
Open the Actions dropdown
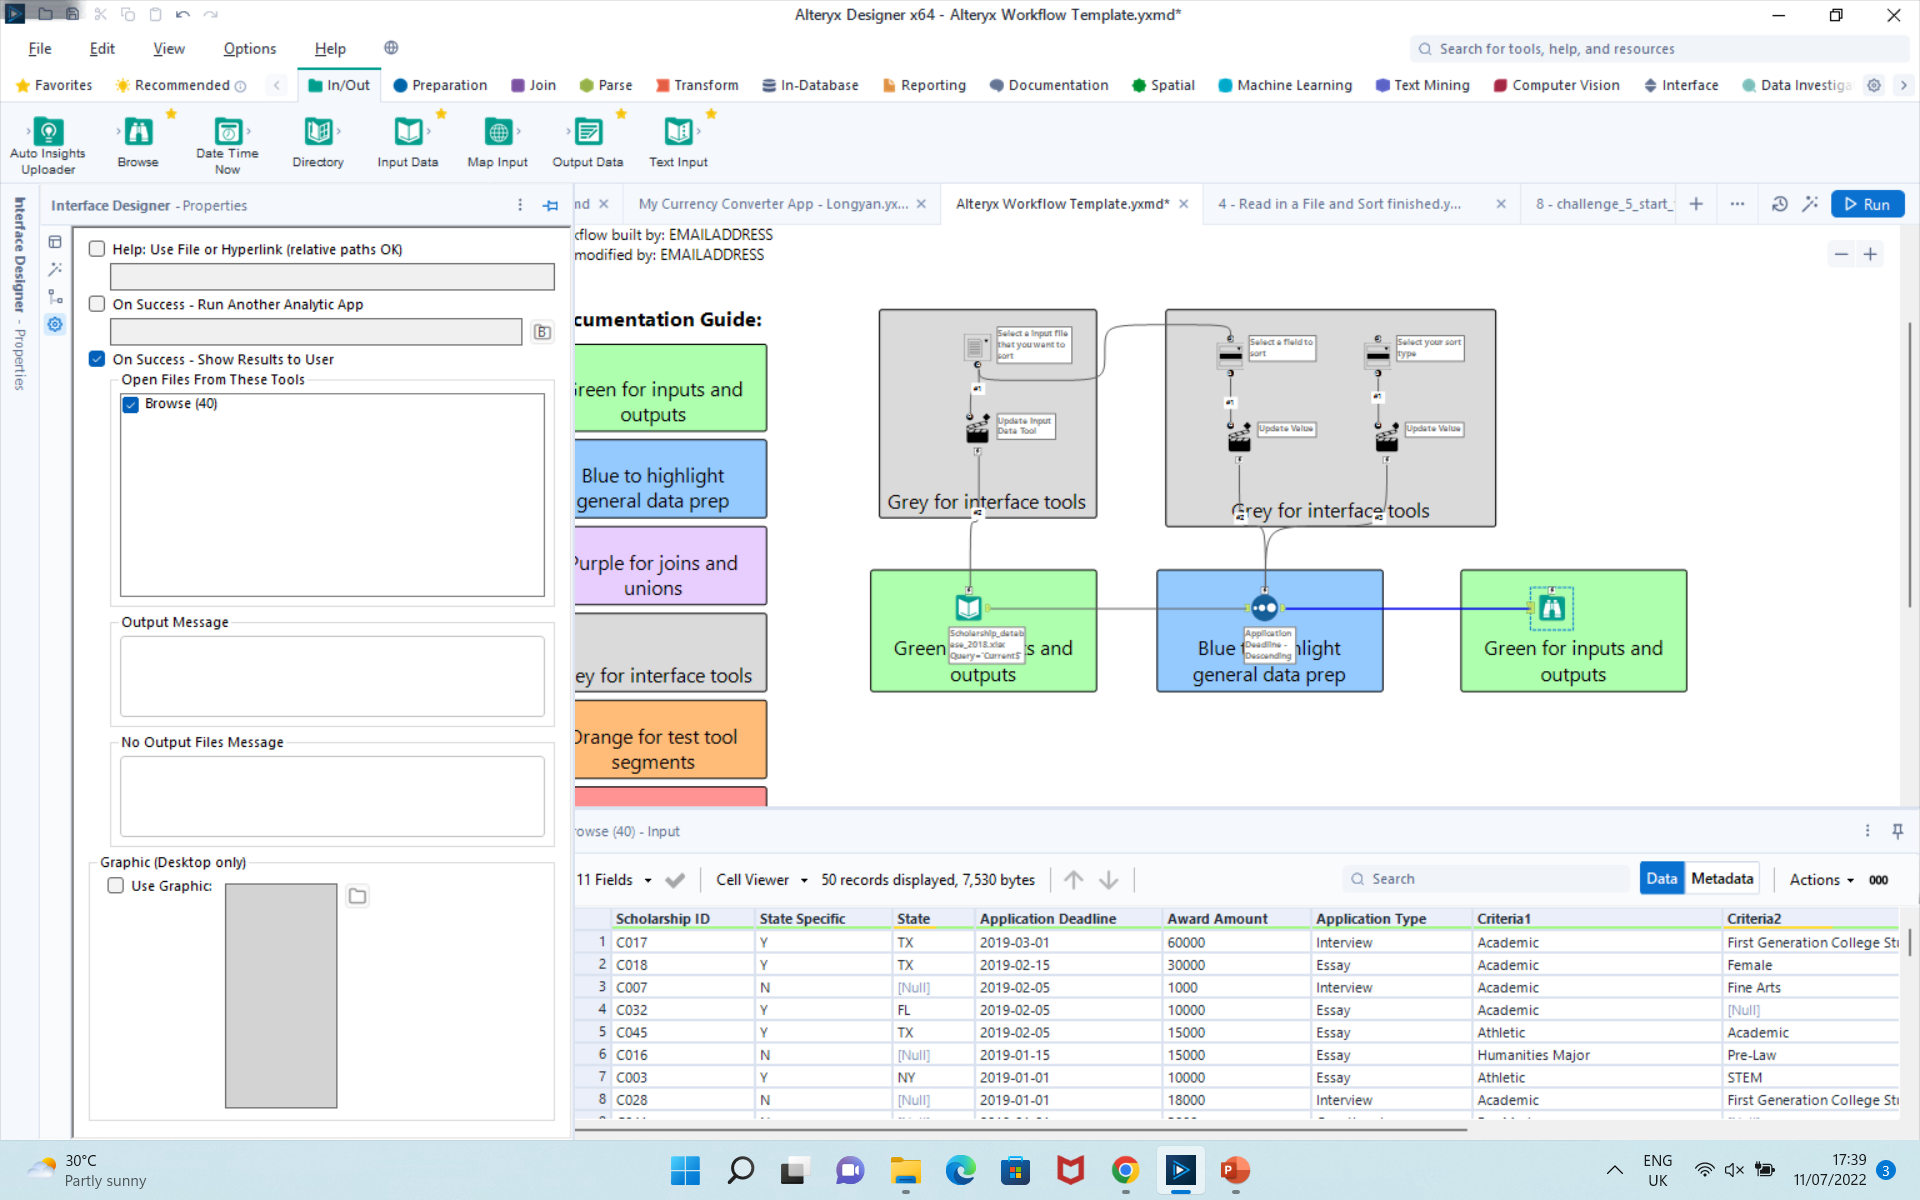1821,880
